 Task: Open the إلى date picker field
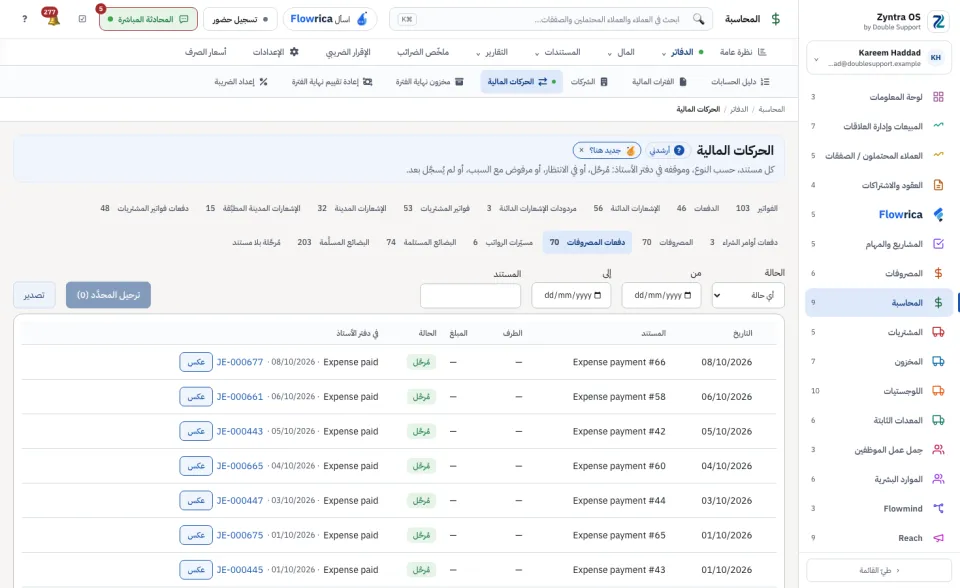(571, 295)
